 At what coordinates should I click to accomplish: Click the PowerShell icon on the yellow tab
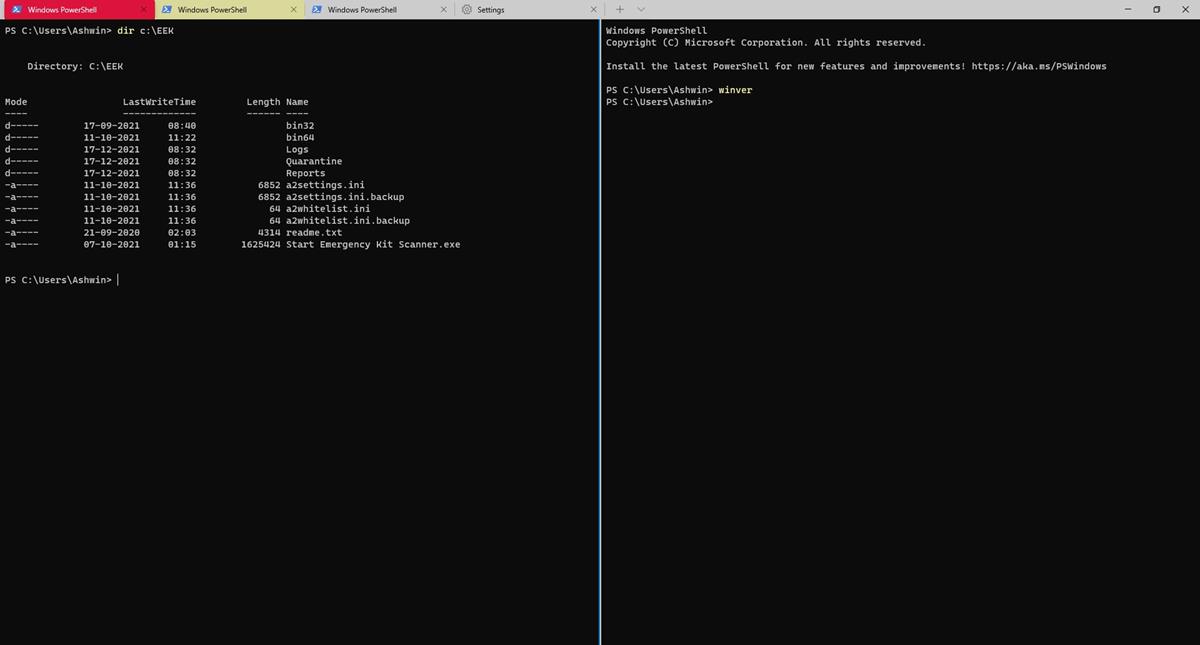click(x=166, y=9)
